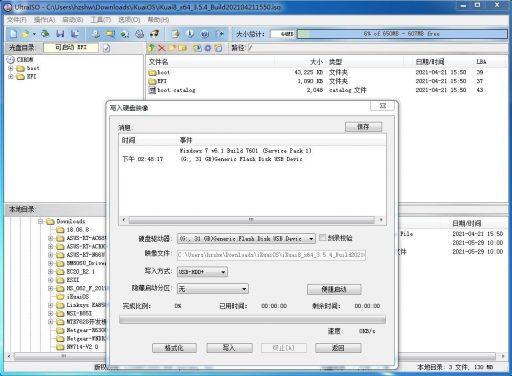Click the size total capacity bar
The width and height of the screenshot is (512, 376).
402,34
